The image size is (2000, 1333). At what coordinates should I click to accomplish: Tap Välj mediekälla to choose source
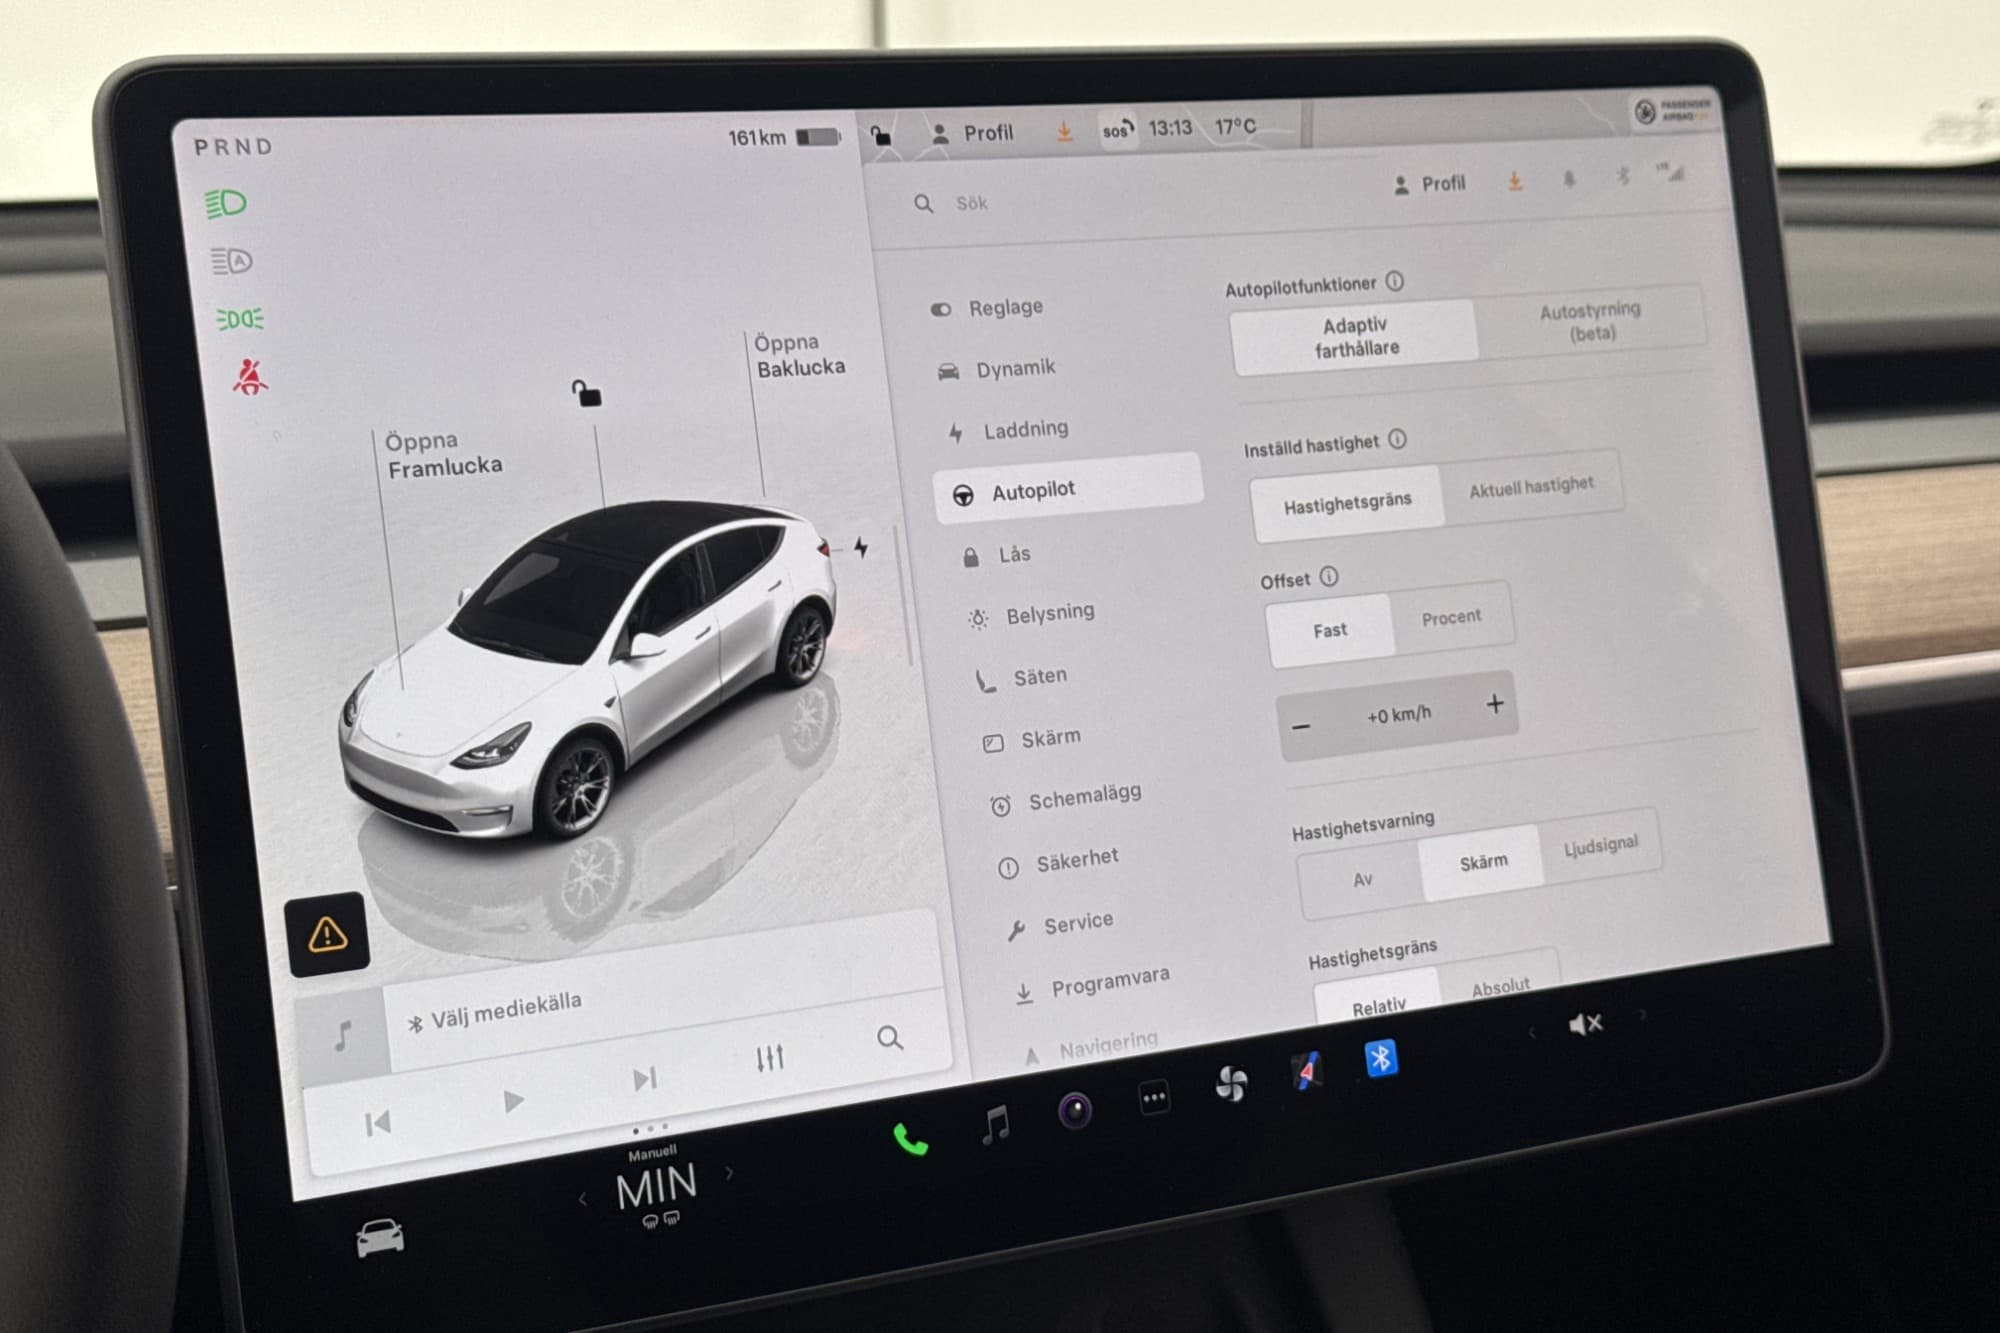click(495, 1012)
